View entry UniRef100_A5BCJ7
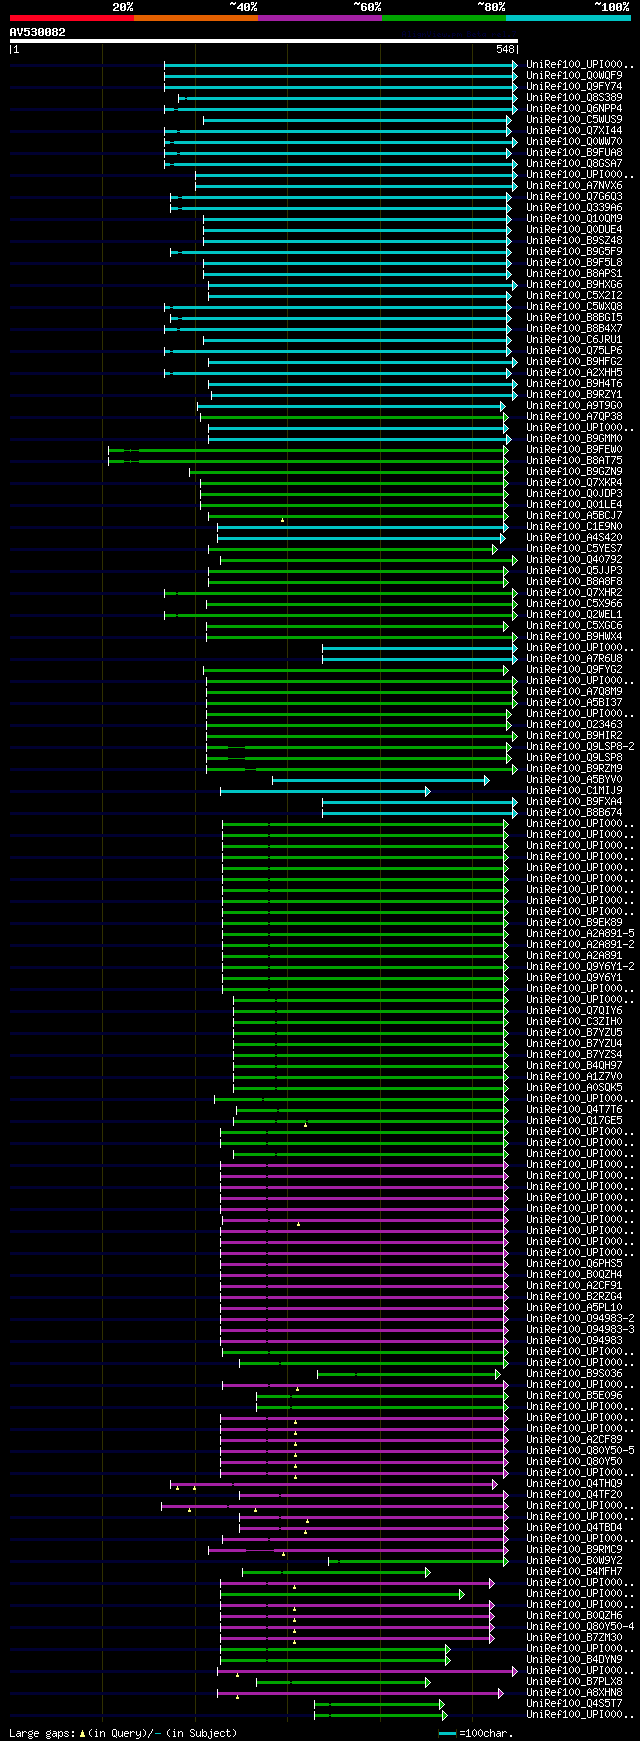The height and width of the screenshot is (1741, 640). [574, 516]
